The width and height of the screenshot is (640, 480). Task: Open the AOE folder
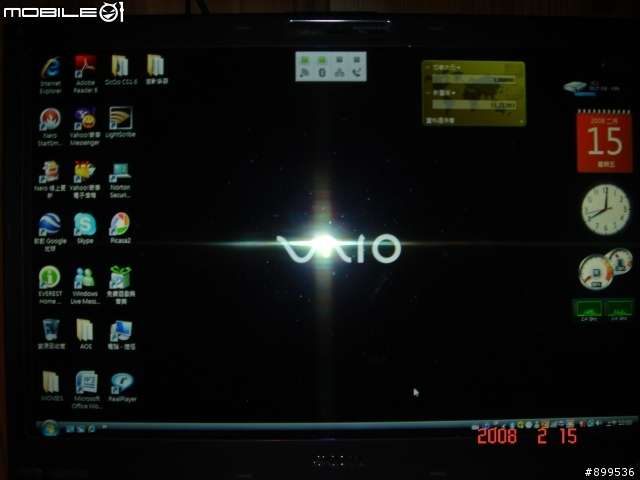(85, 334)
